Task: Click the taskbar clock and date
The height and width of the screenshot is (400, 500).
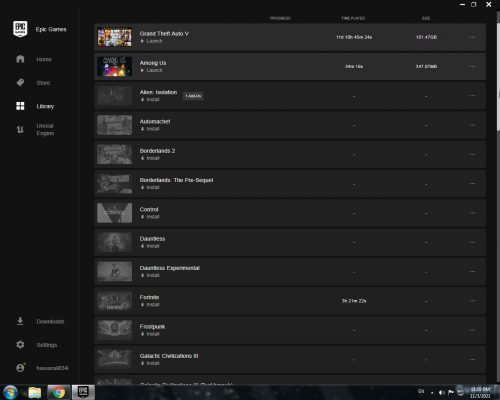Action: (x=480, y=392)
